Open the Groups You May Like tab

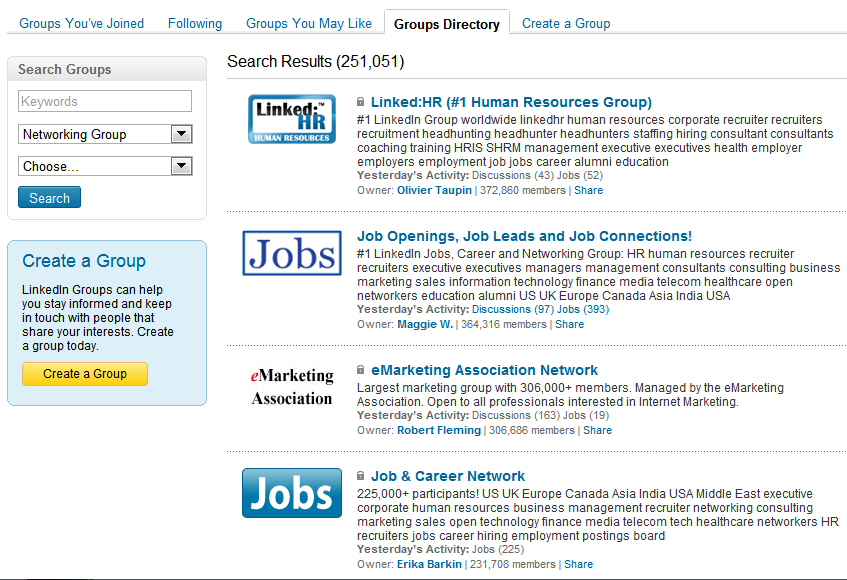pos(309,23)
